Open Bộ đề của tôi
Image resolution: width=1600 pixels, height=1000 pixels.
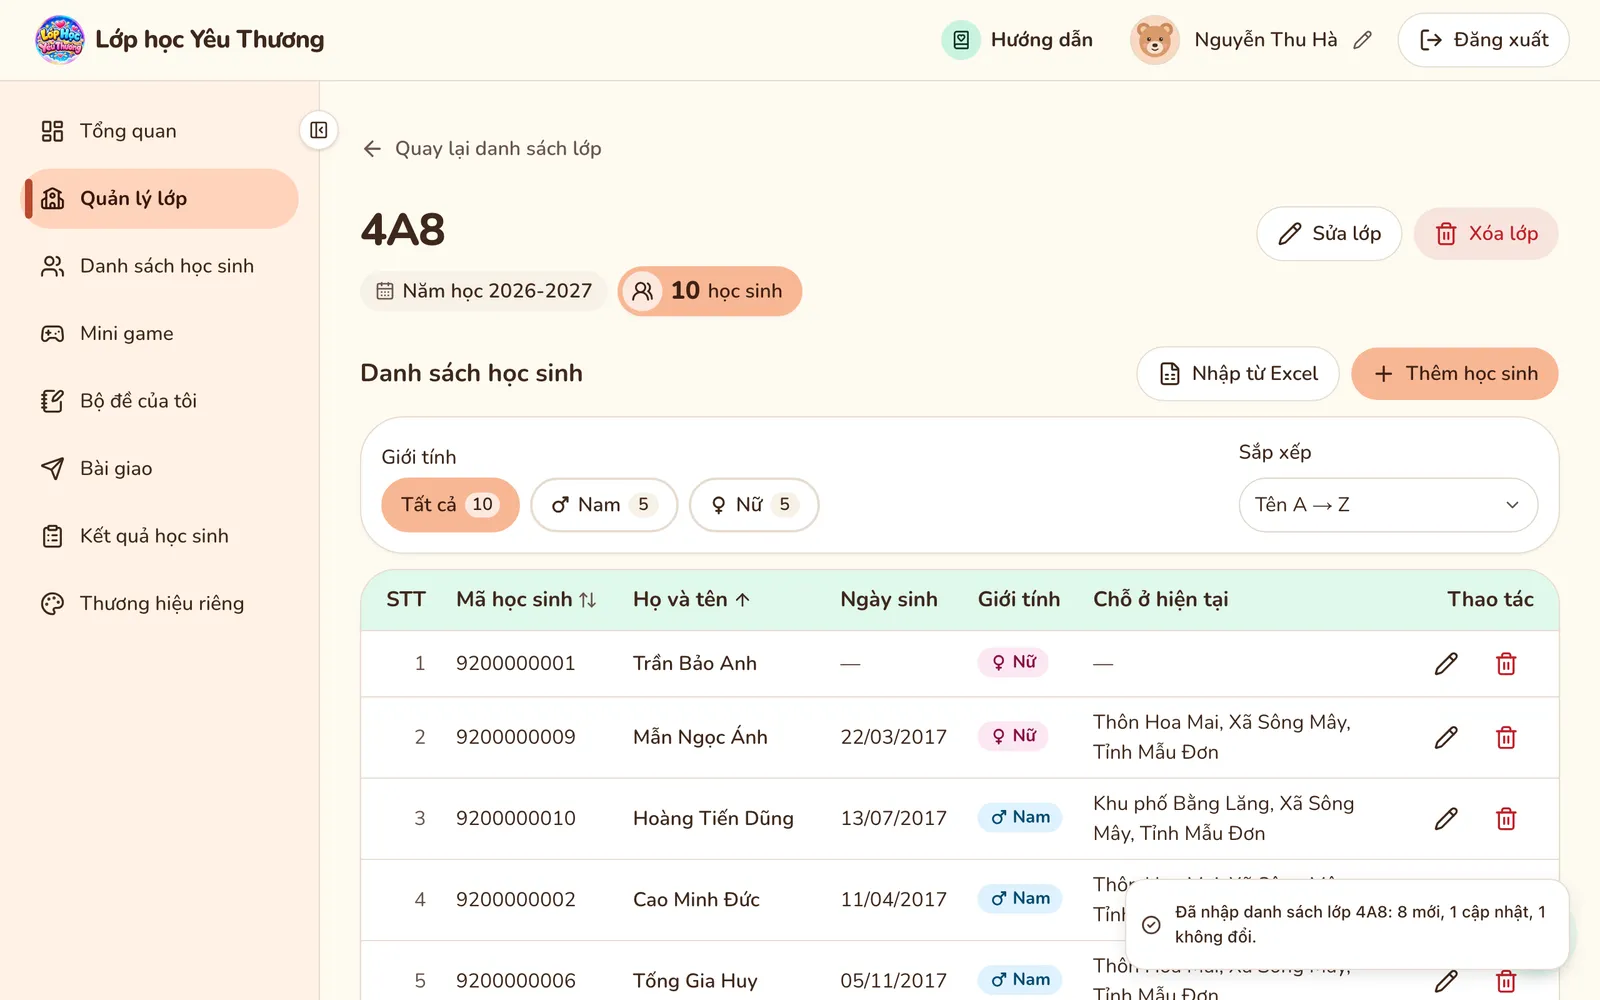click(160, 401)
